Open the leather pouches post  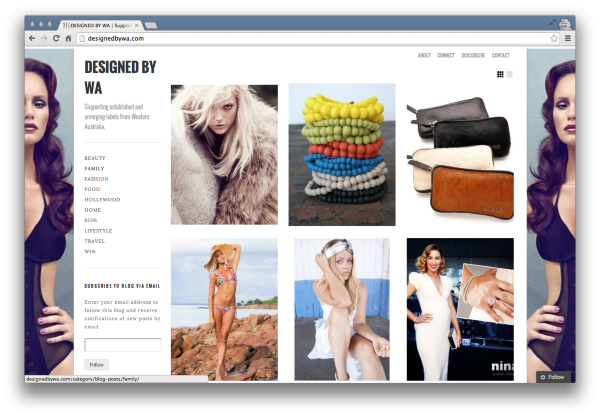pos(460,158)
